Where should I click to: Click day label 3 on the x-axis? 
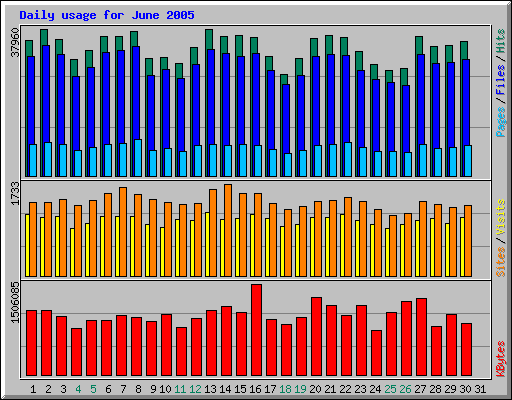[63, 389]
